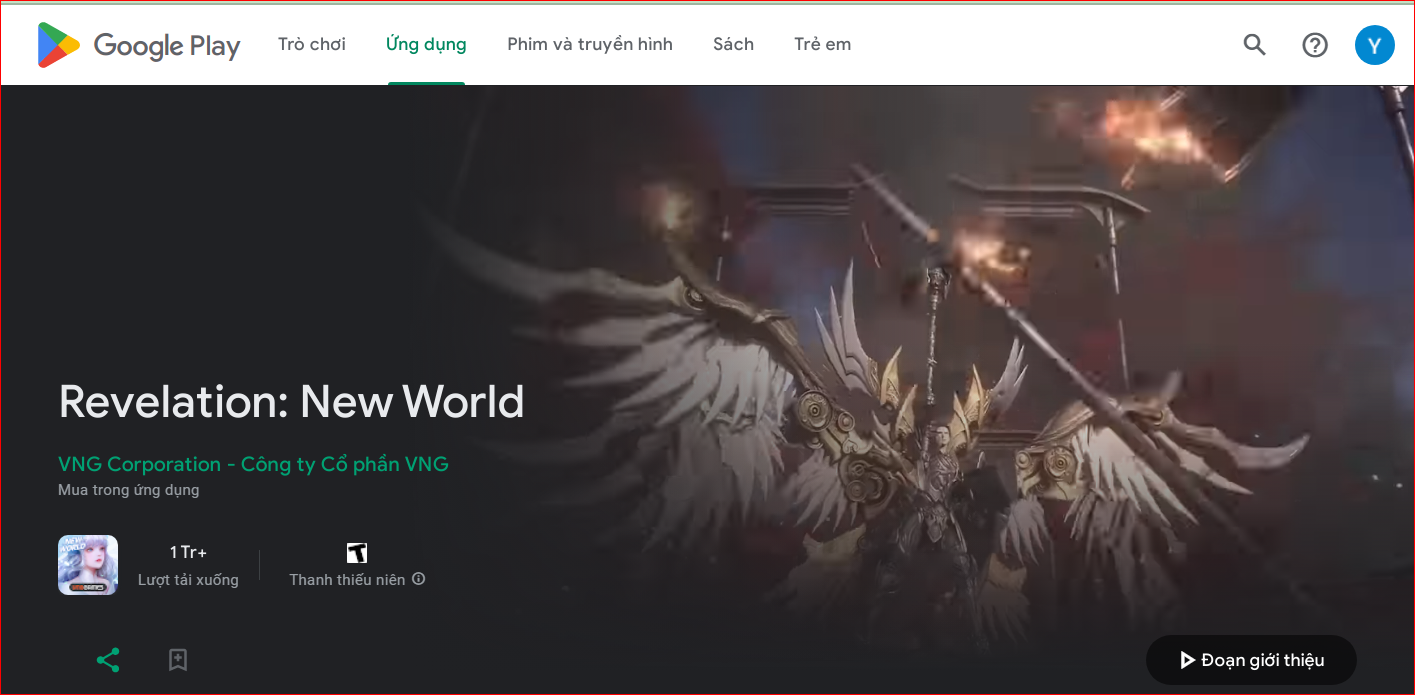Viewport: 1415px width, 695px height.
Task: Open the search magnifier icon
Action: (1254, 44)
